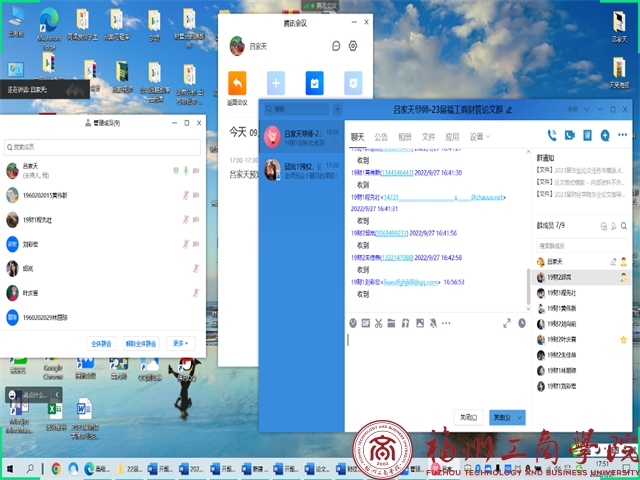Open the 应用 tab
Image resolution: width=640 pixels, height=480 pixels.
click(x=452, y=137)
